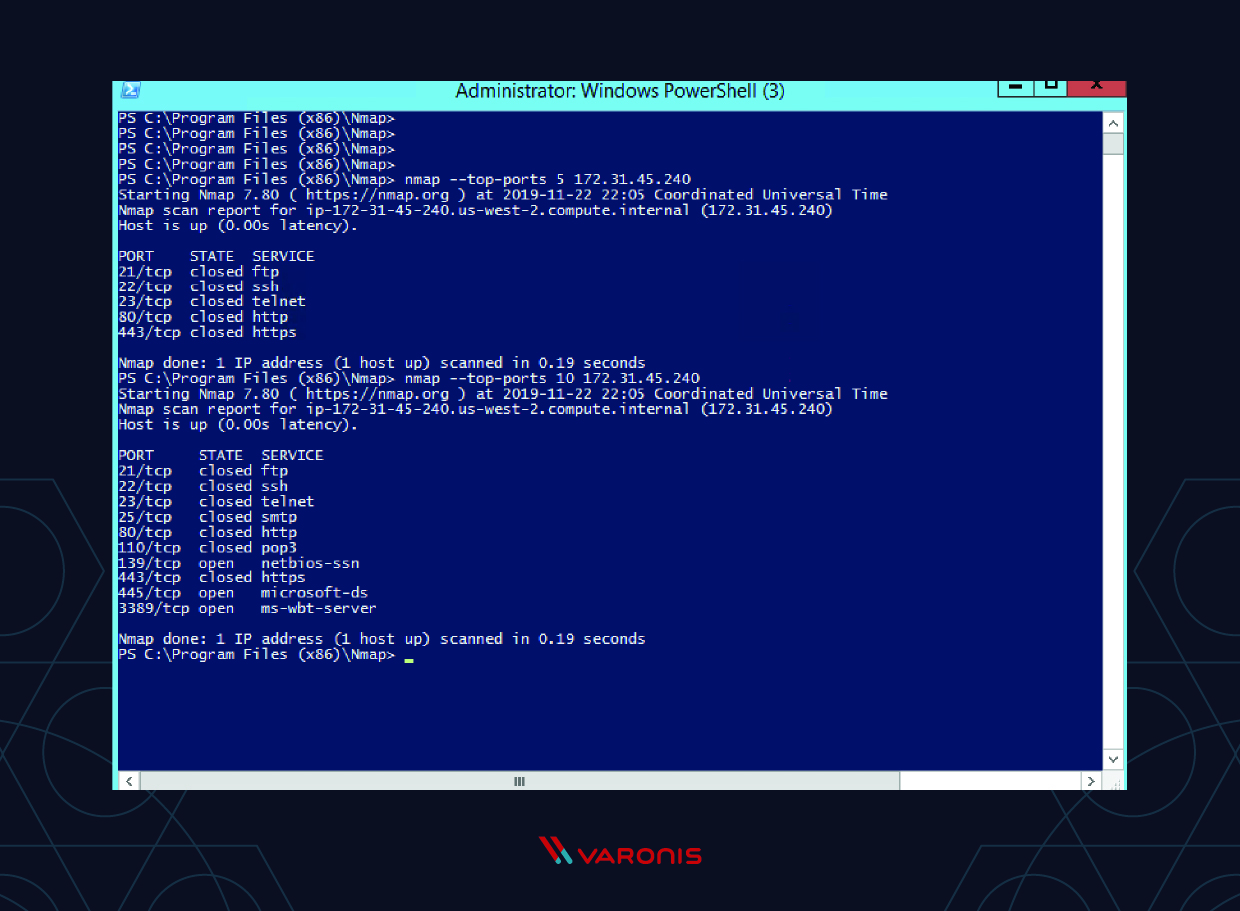Click the vertical scrollbar up arrow
The image size is (1240, 911).
(x=1113, y=122)
